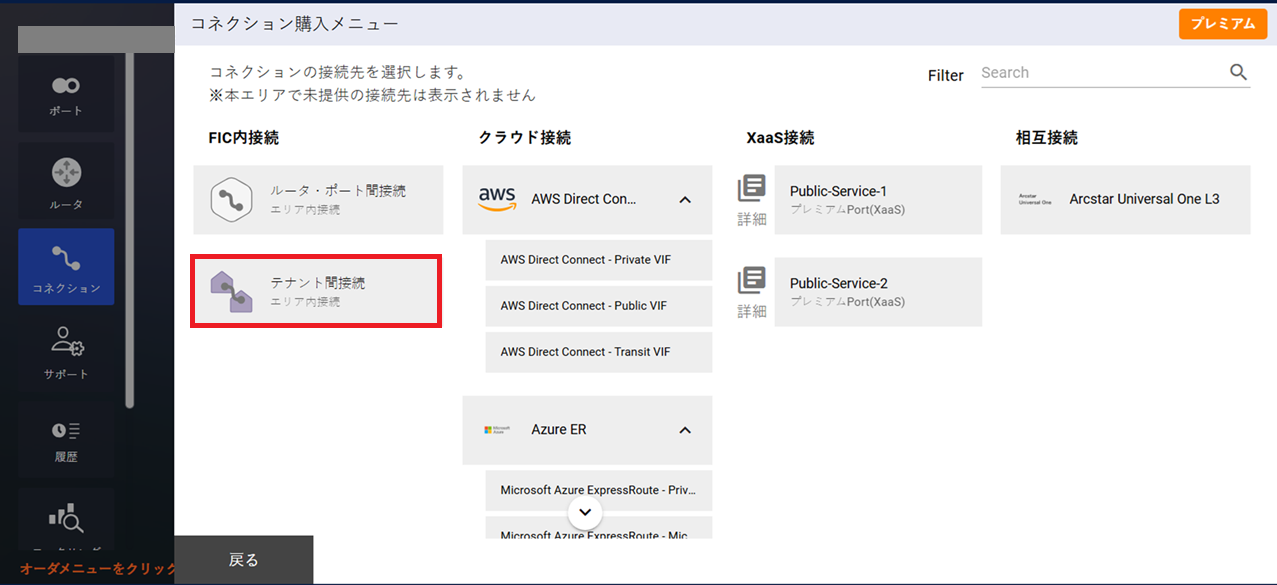Screen dimensions: 1277x585
Task: Open the Support sidebar item
Action: [x=66, y=352]
